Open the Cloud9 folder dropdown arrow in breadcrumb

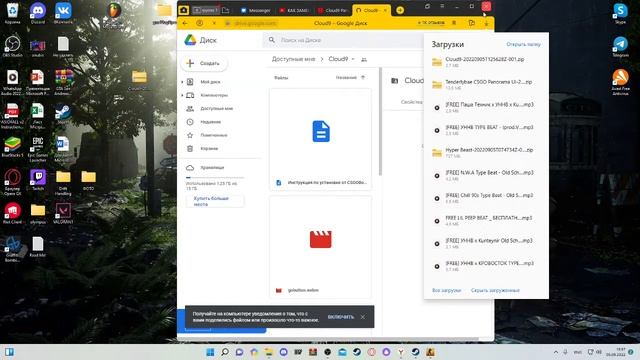(353, 59)
